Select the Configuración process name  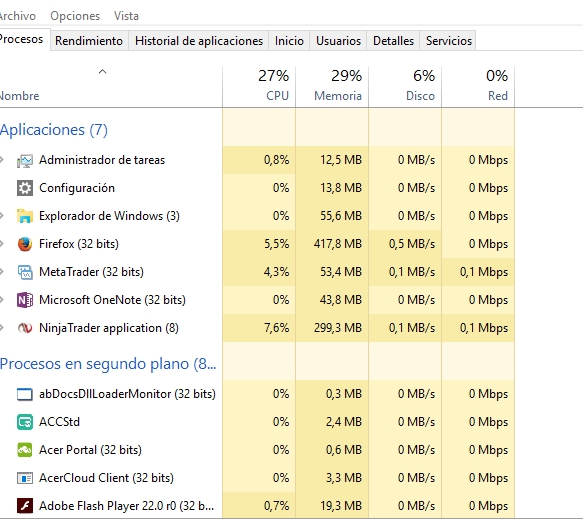(77, 188)
